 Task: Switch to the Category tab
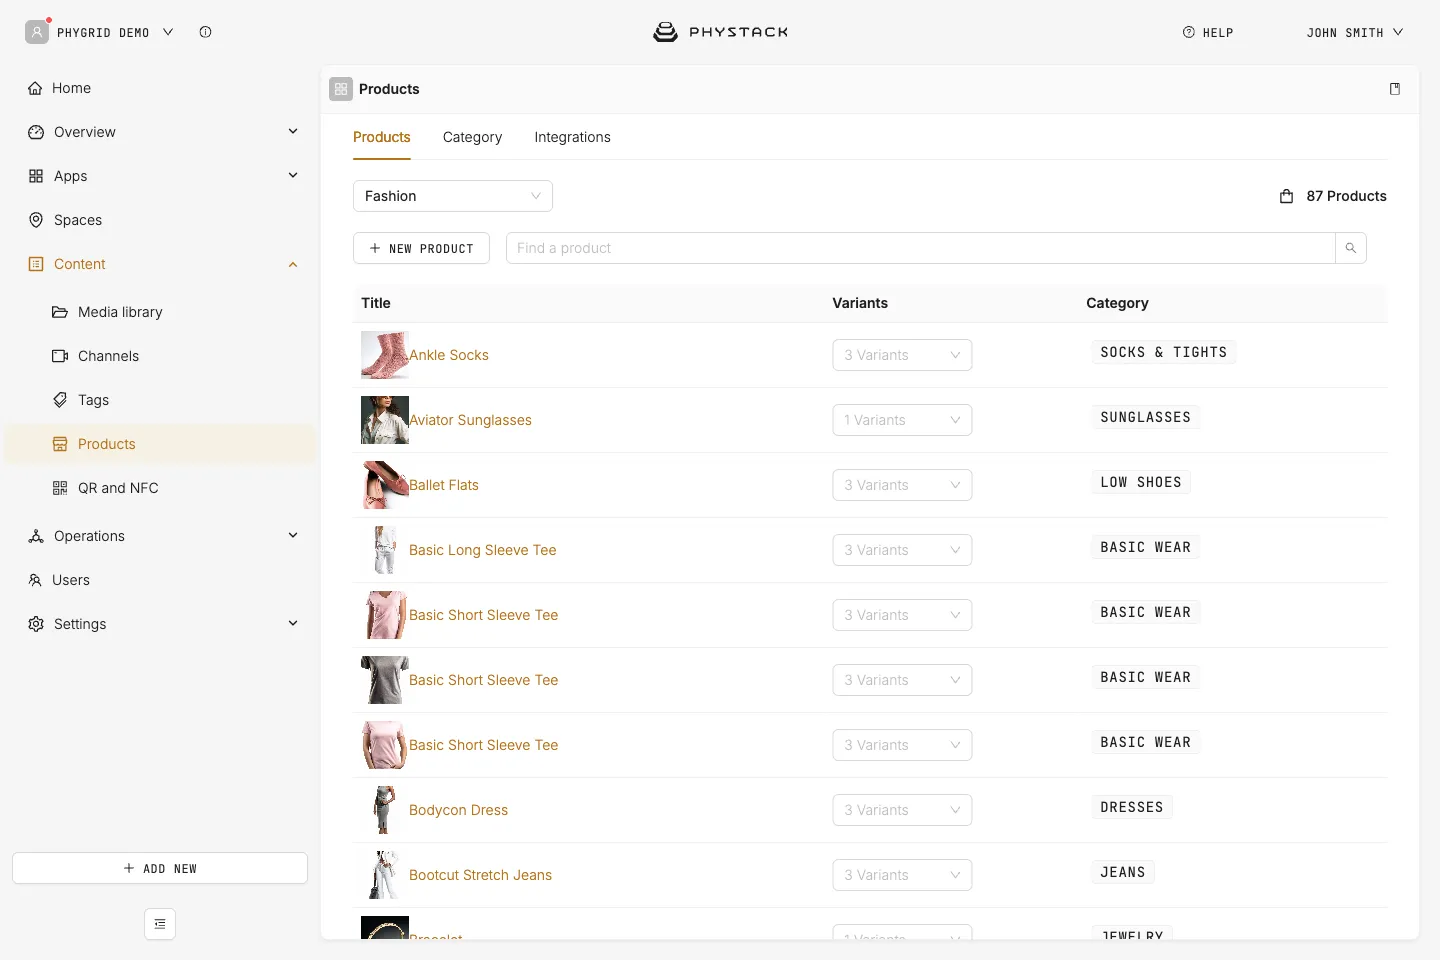tap(472, 137)
